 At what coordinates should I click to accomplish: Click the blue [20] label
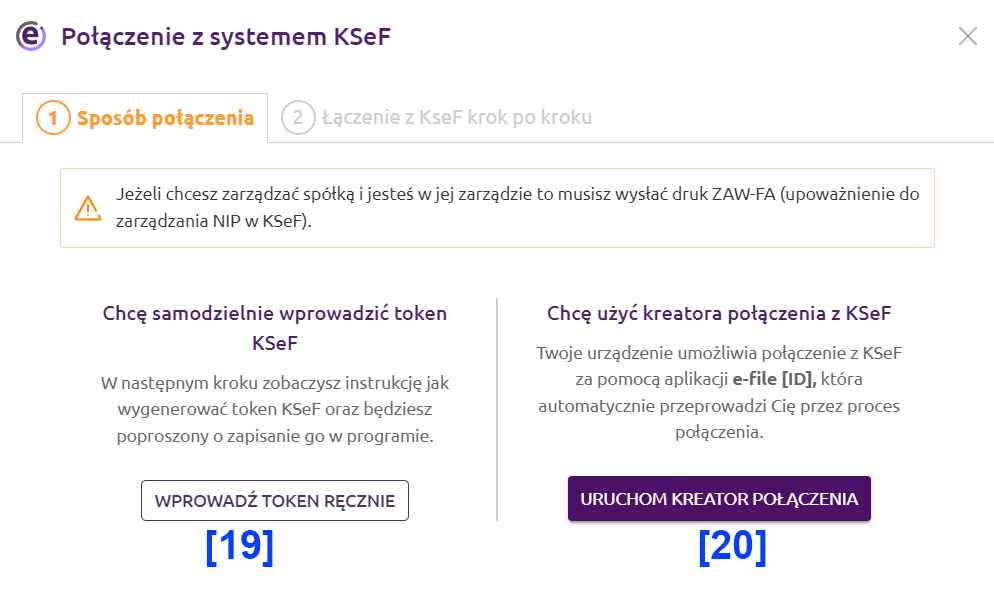click(x=732, y=546)
